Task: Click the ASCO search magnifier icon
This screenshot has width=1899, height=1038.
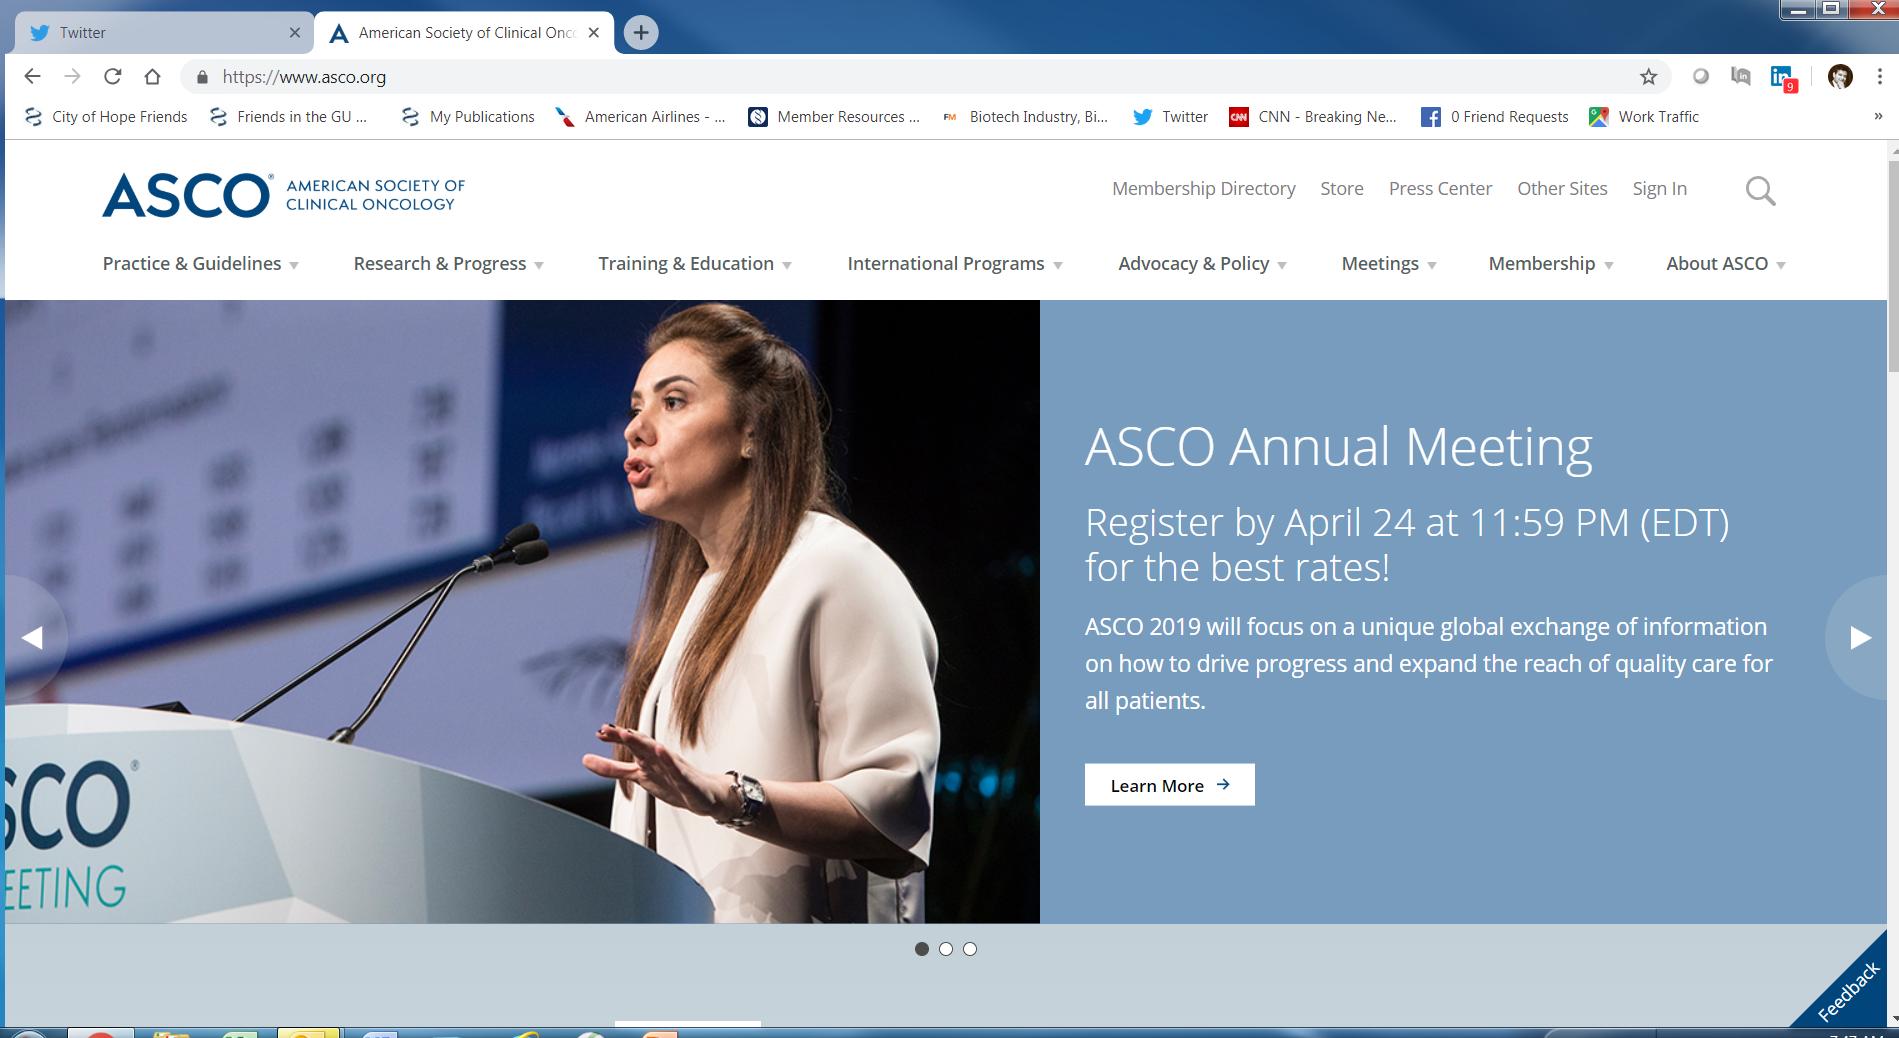Action: click(x=1760, y=190)
